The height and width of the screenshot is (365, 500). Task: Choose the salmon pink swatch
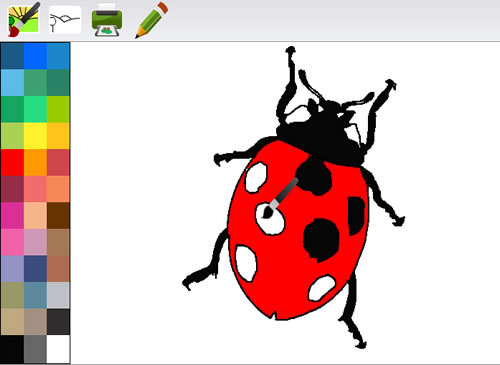[35, 189]
